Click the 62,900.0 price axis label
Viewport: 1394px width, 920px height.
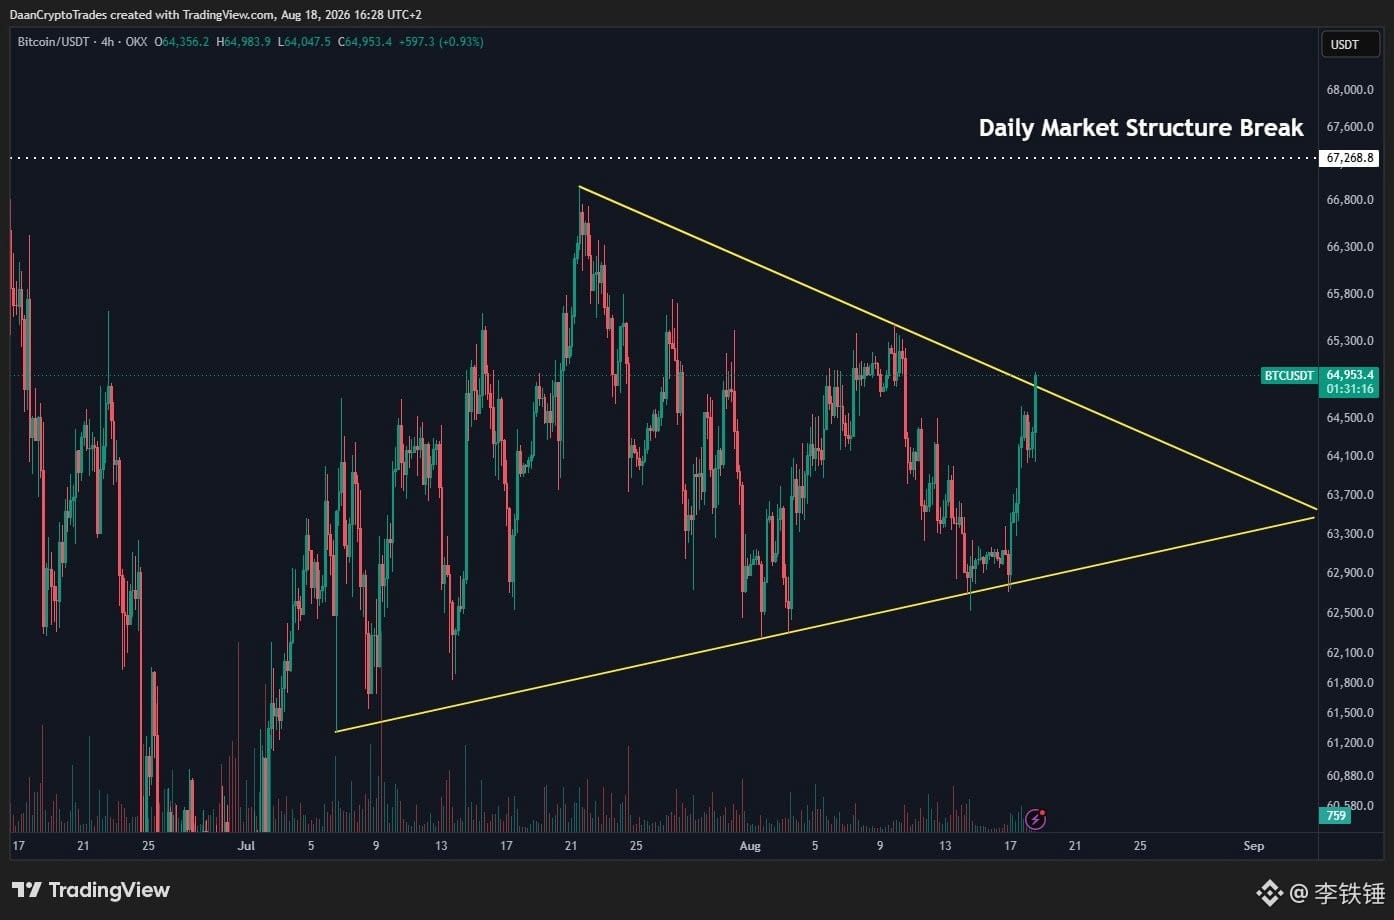click(1350, 573)
